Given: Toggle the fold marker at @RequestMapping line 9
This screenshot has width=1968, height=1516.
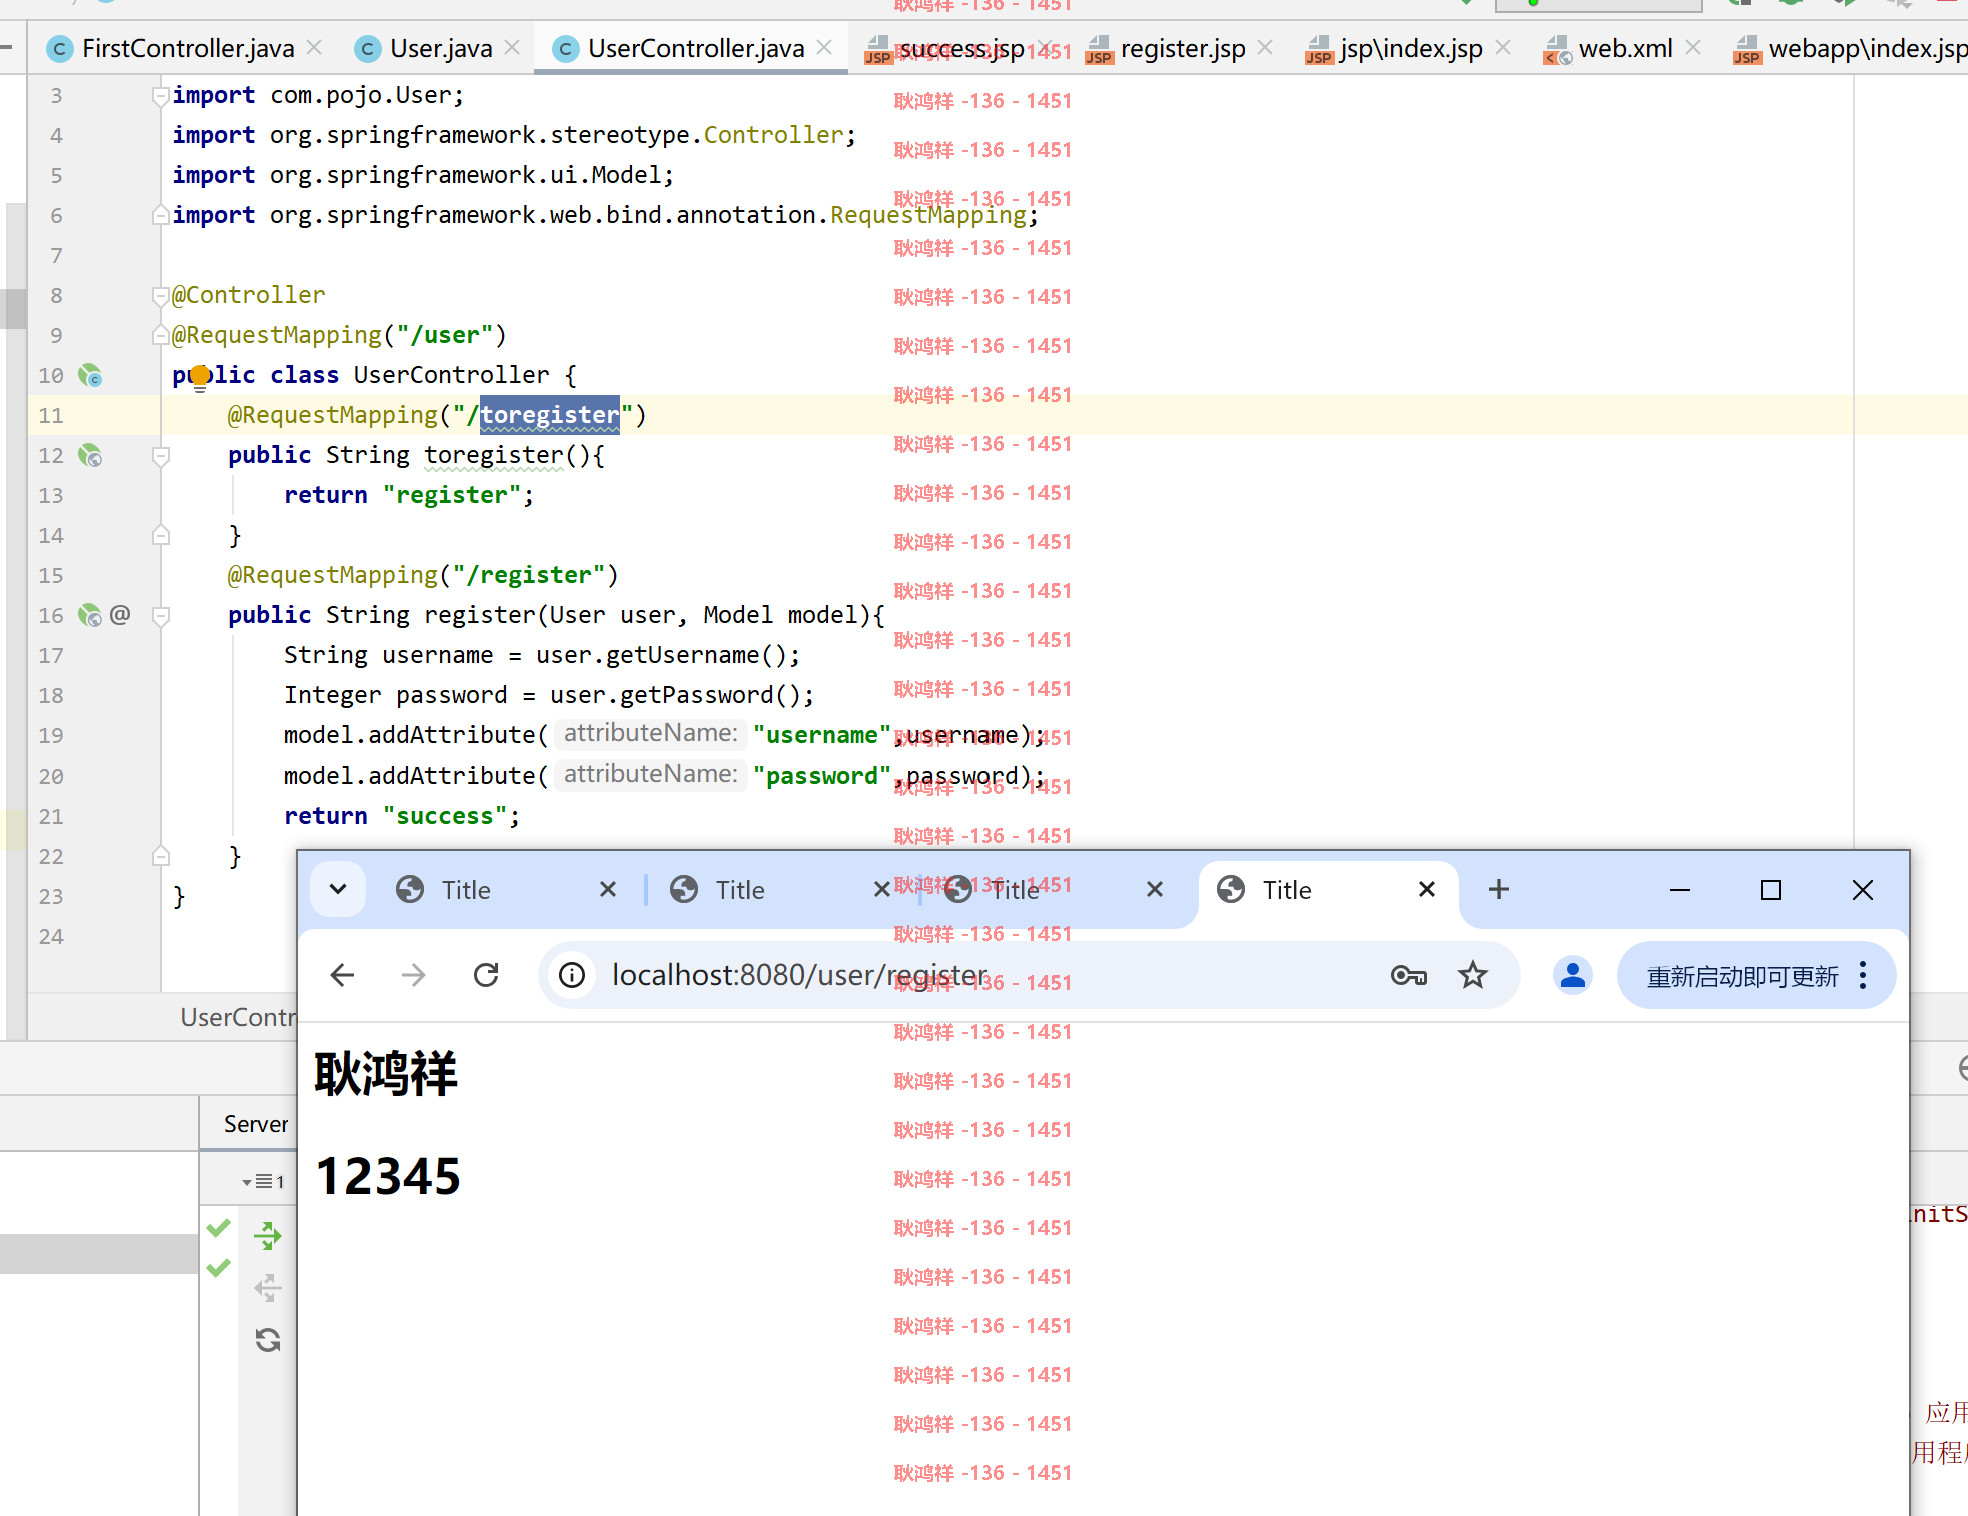Looking at the screenshot, I should (x=160, y=335).
